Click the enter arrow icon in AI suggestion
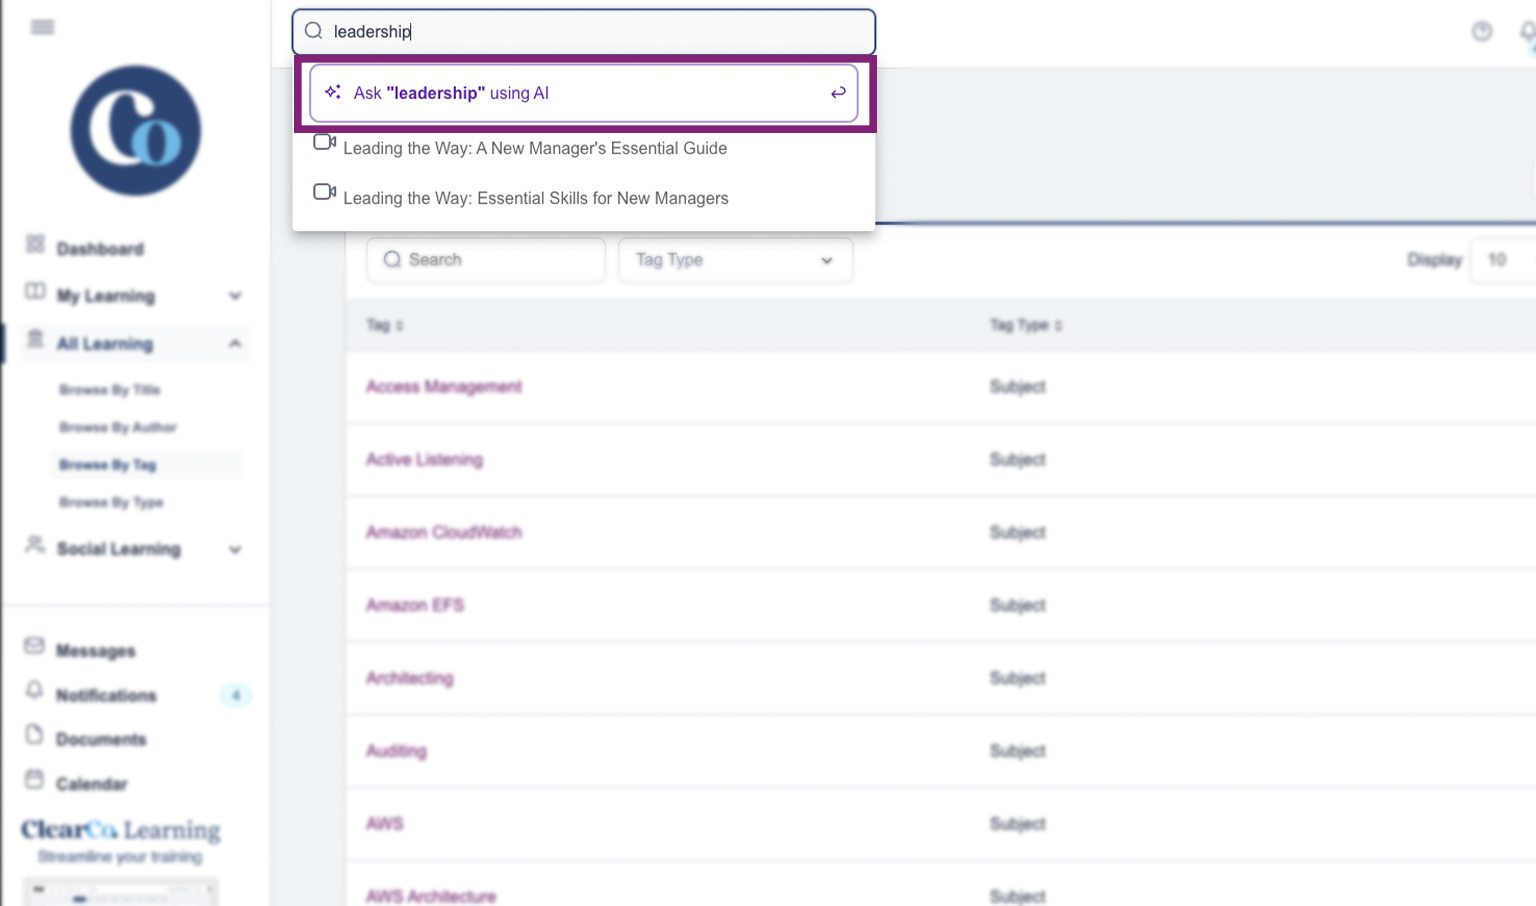The image size is (1536, 906). (x=838, y=93)
